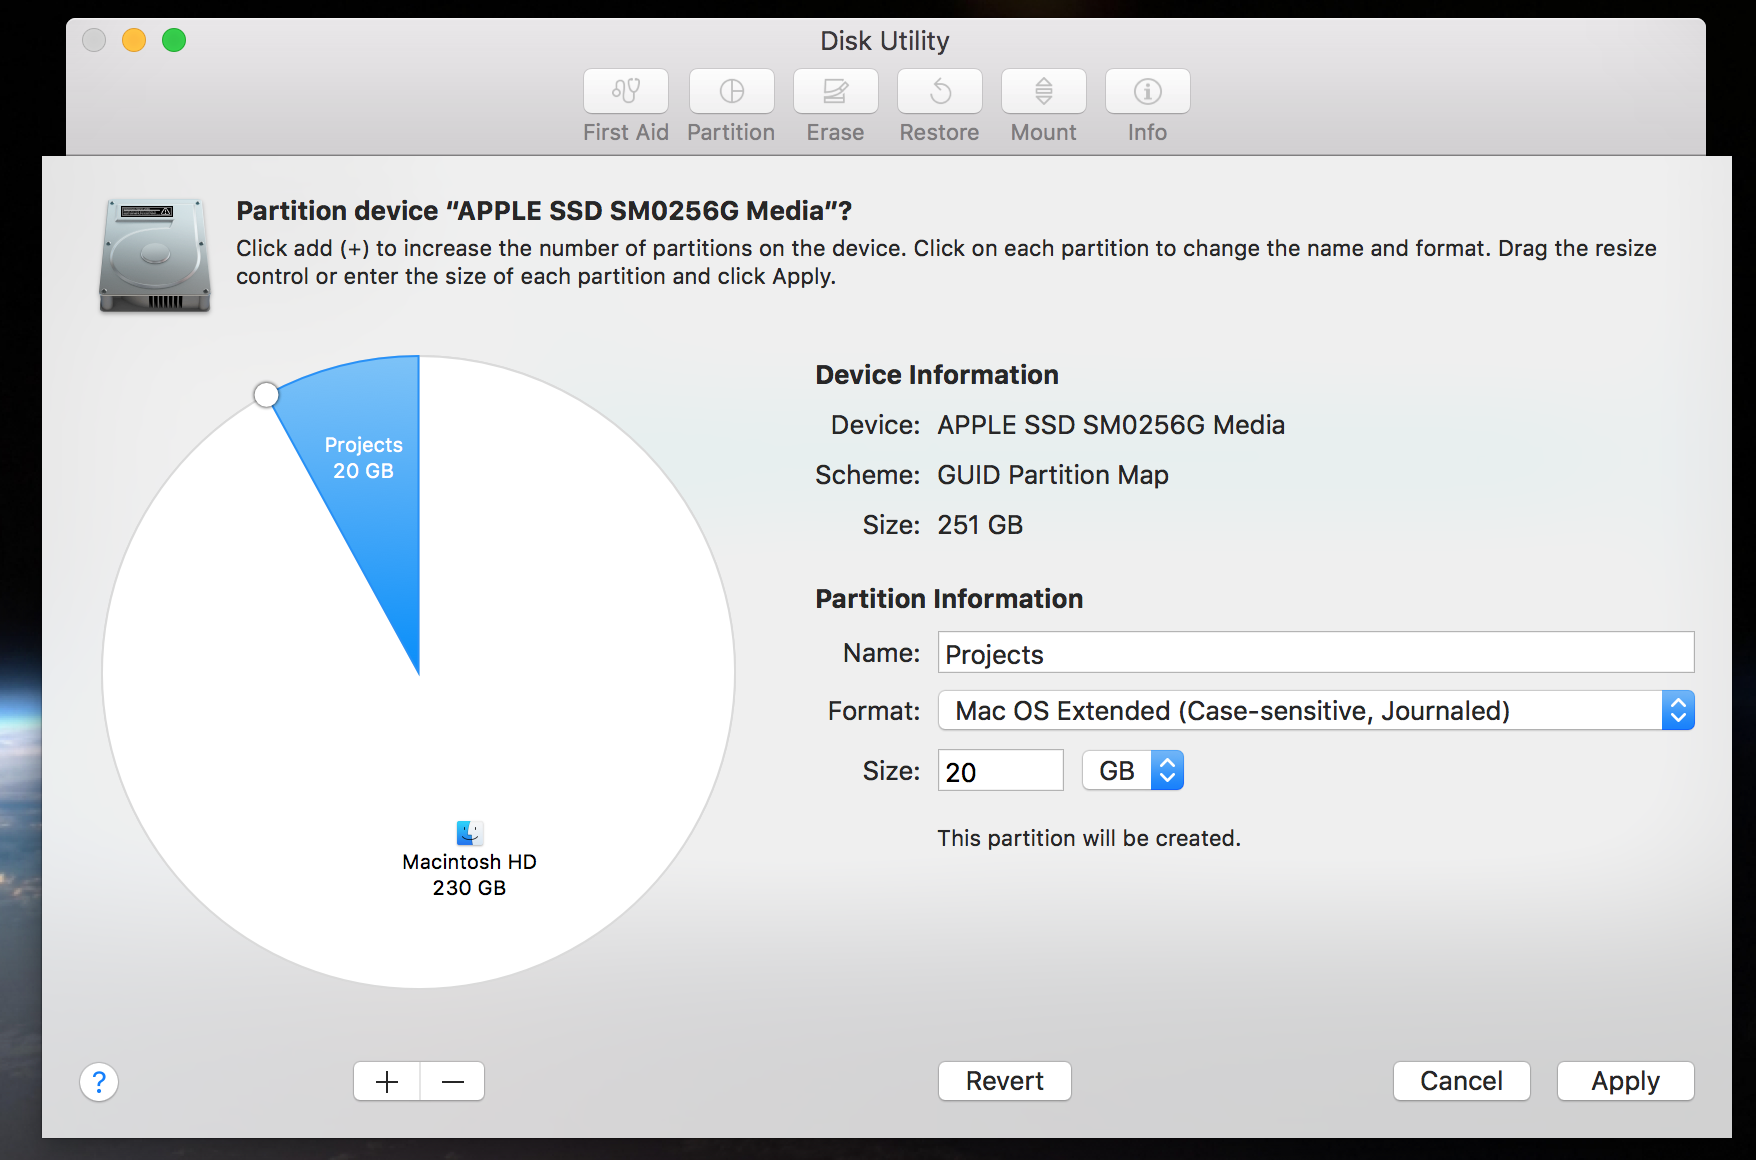Click "This partition will be created." text
Image resolution: width=1756 pixels, height=1160 pixels.
pyautogui.click(x=1089, y=838)
